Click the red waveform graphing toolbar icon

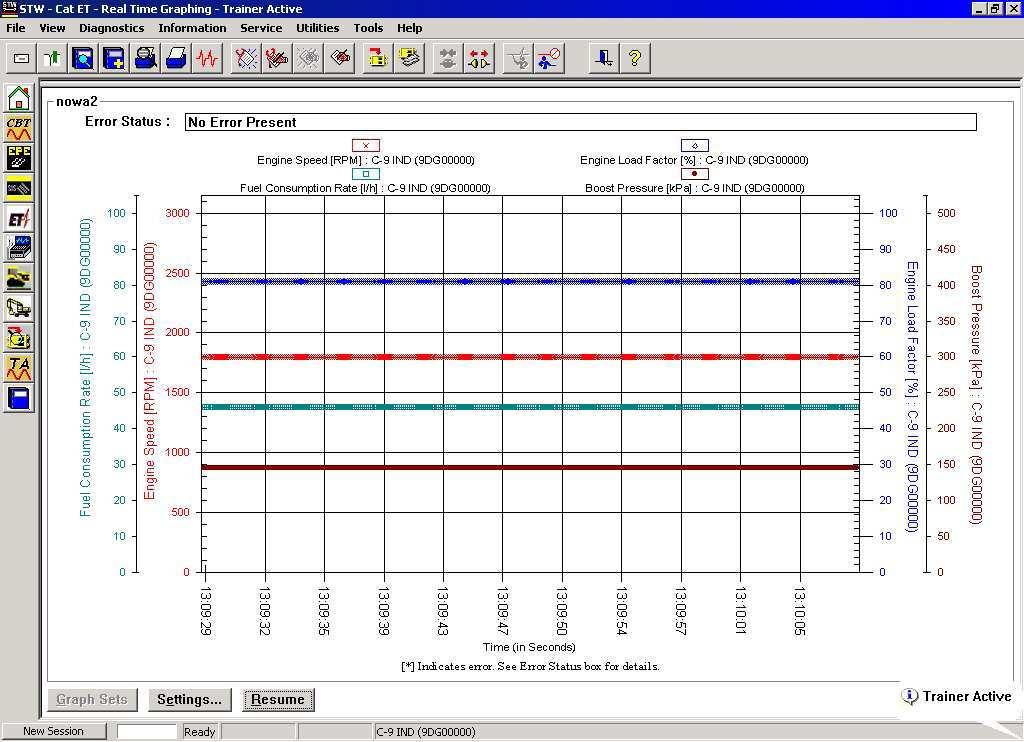[207, 59]
